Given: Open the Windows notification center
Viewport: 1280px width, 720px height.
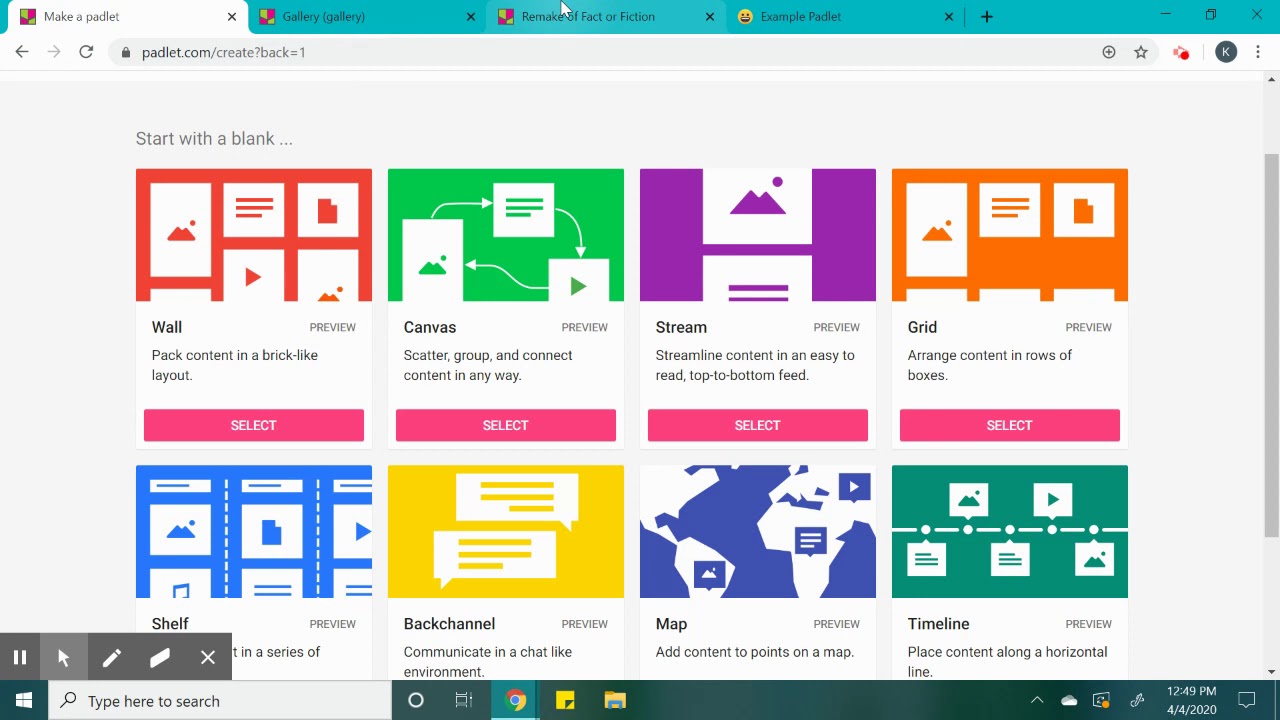Looking at the screenshot, I should tap(1246, 700).
